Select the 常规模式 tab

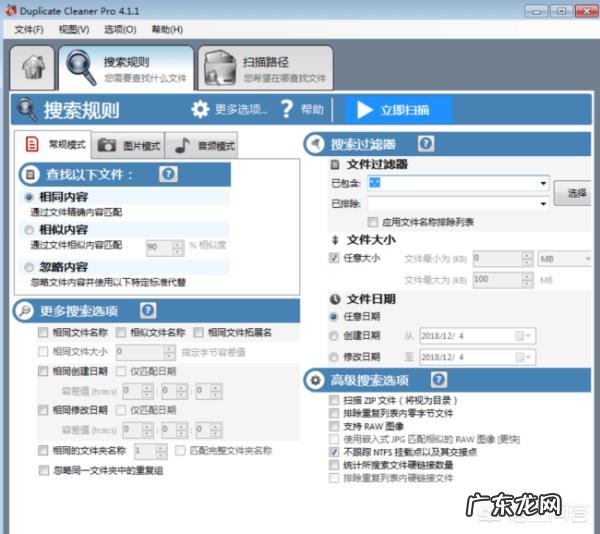pos(53,145)
